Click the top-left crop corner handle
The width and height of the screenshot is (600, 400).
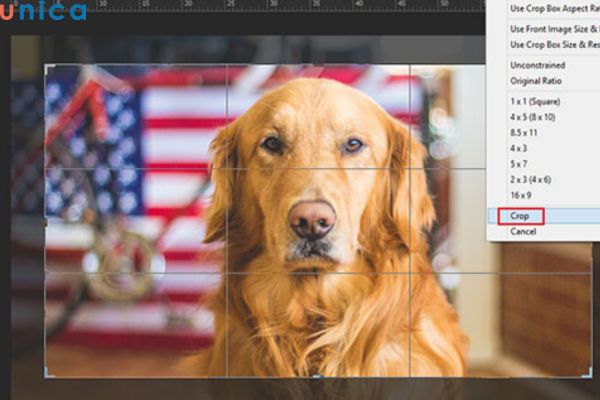point(49,69)
